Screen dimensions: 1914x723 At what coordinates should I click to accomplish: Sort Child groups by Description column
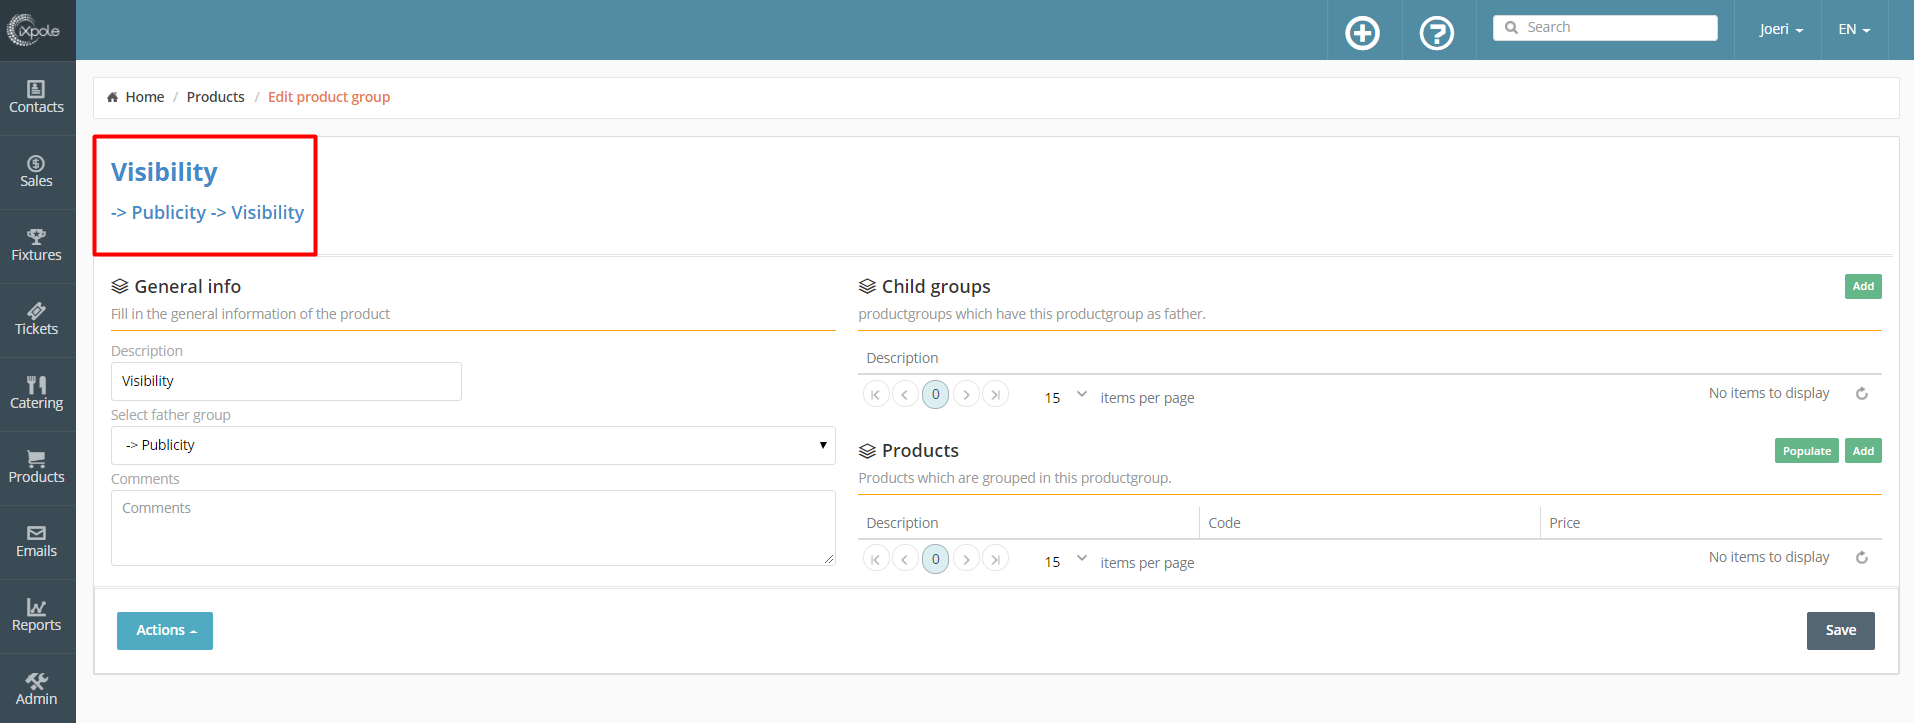coord(902,358)
